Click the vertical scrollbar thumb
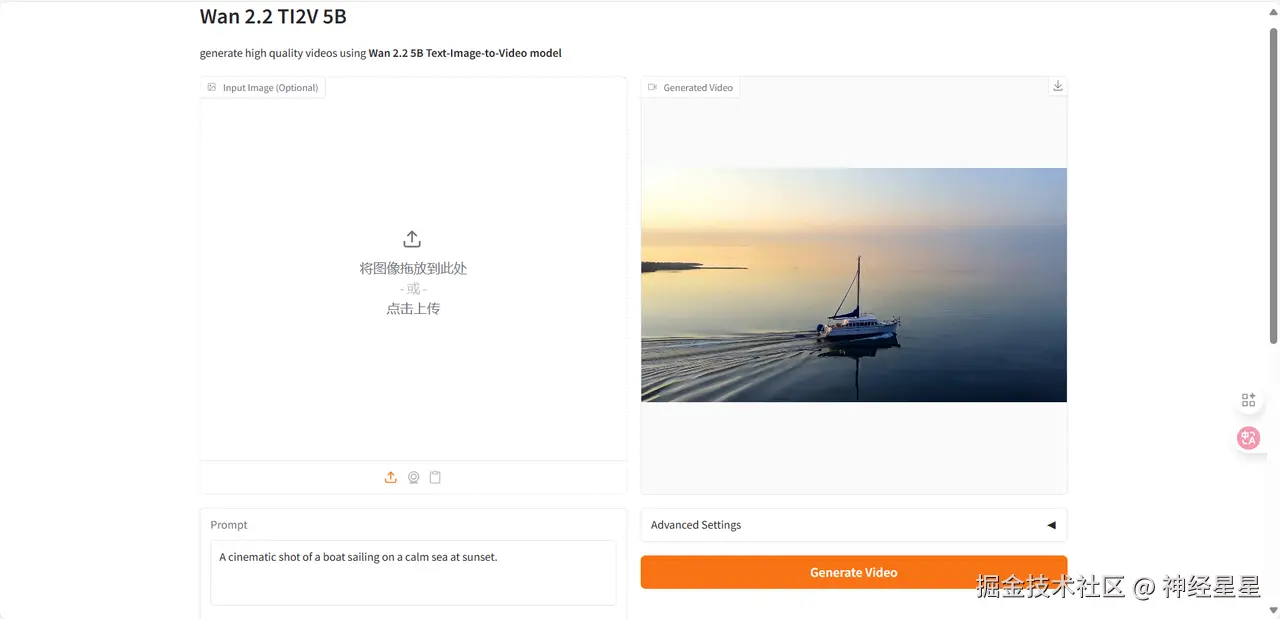This screenshot has height=619, width=1280. [x=1273, y=185]
